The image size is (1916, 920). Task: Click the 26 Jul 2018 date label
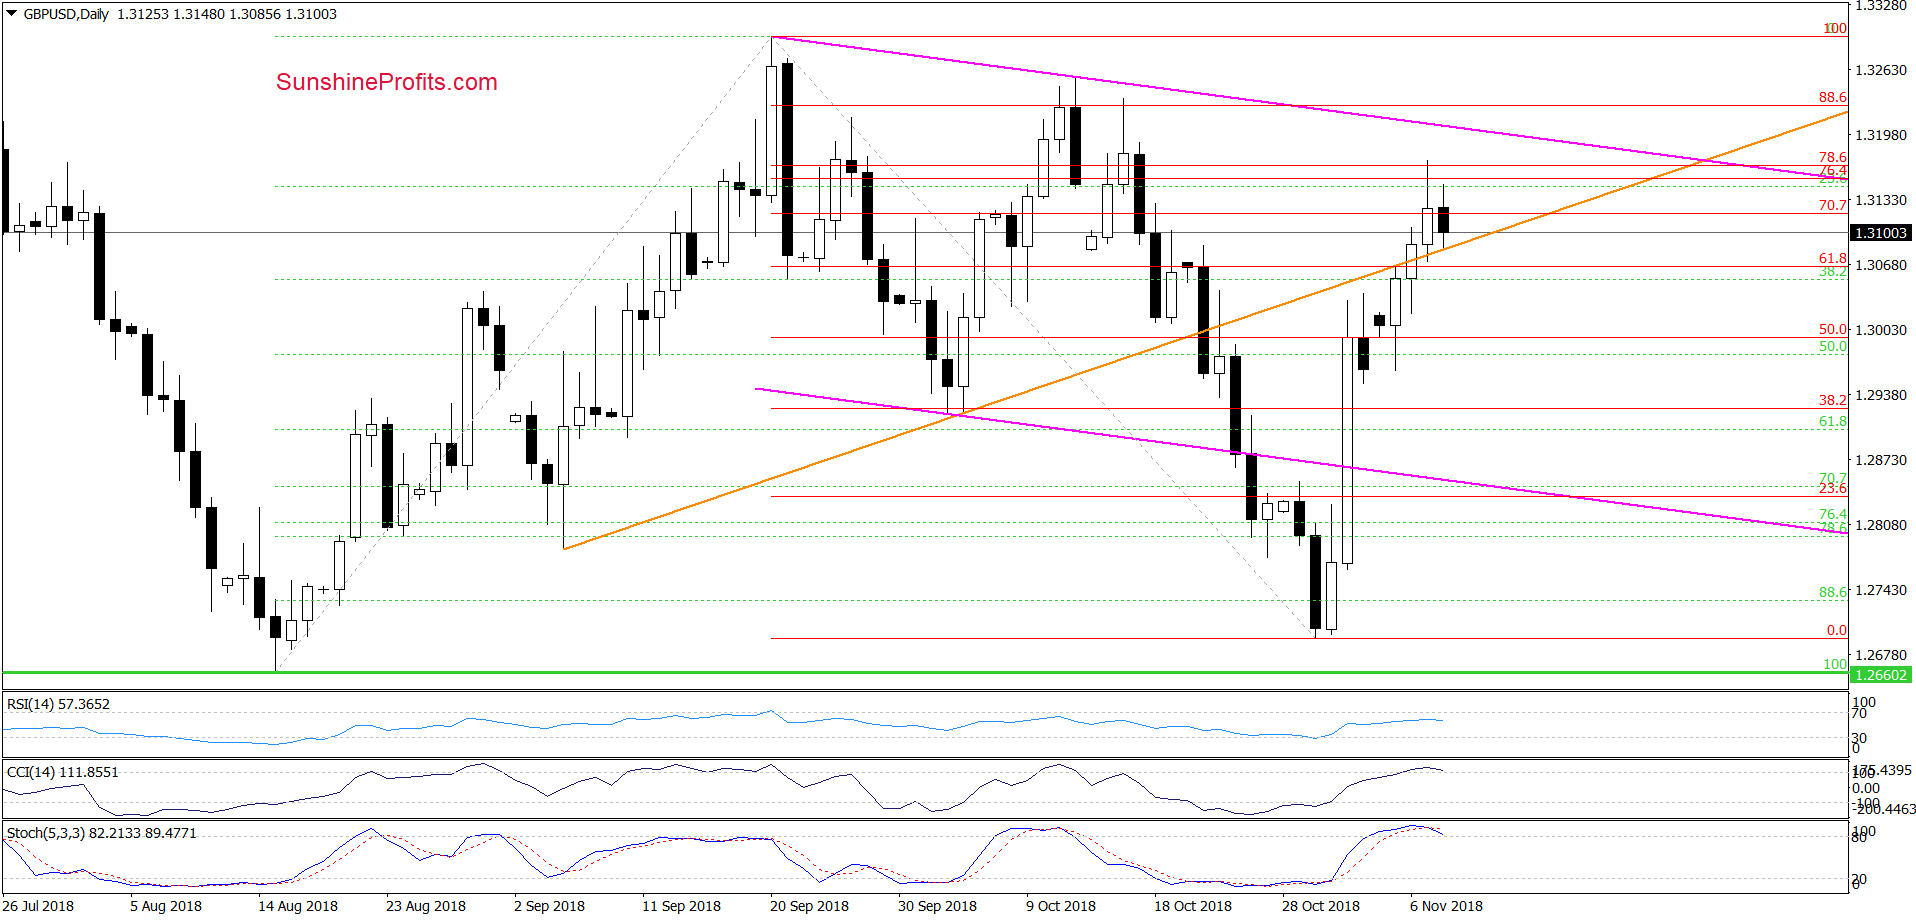38,906
